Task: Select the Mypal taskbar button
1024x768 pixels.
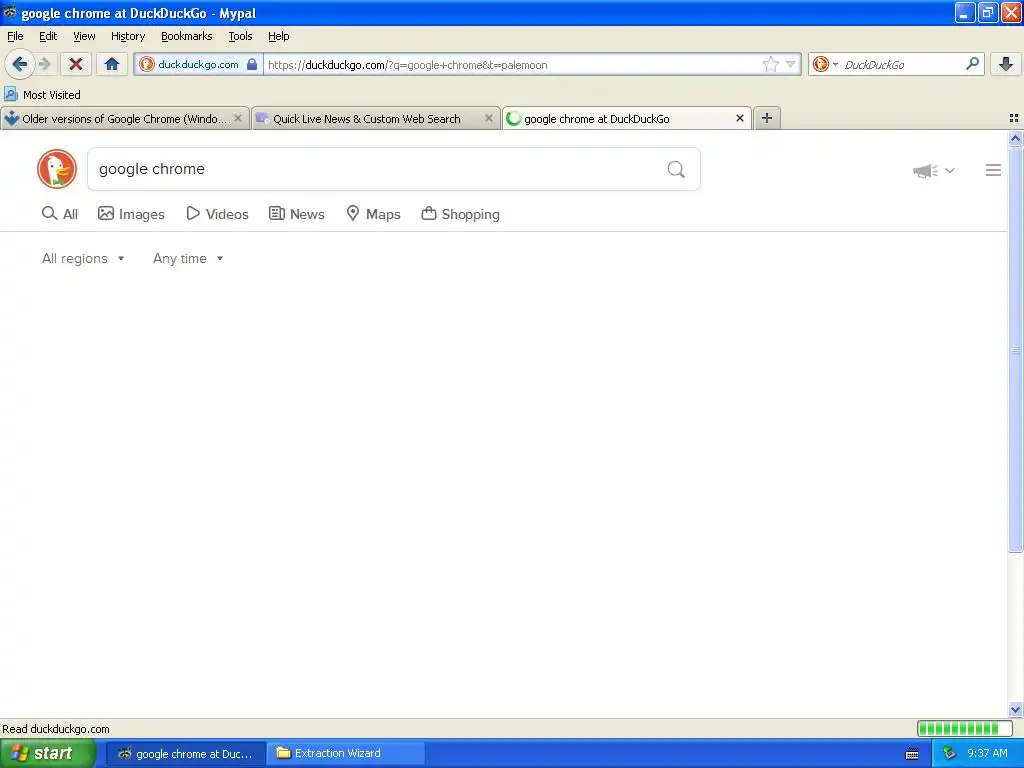Action: [185, 753]
